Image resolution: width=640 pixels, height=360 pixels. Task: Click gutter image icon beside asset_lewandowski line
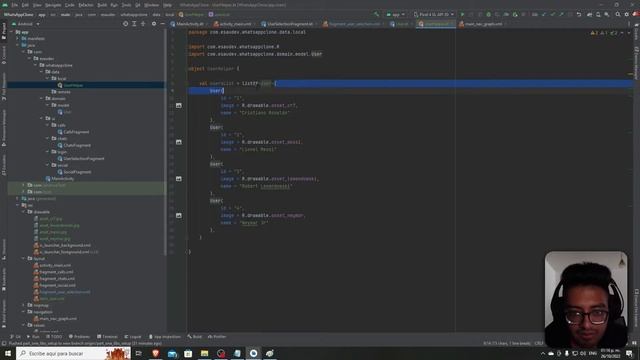[179, 179]
